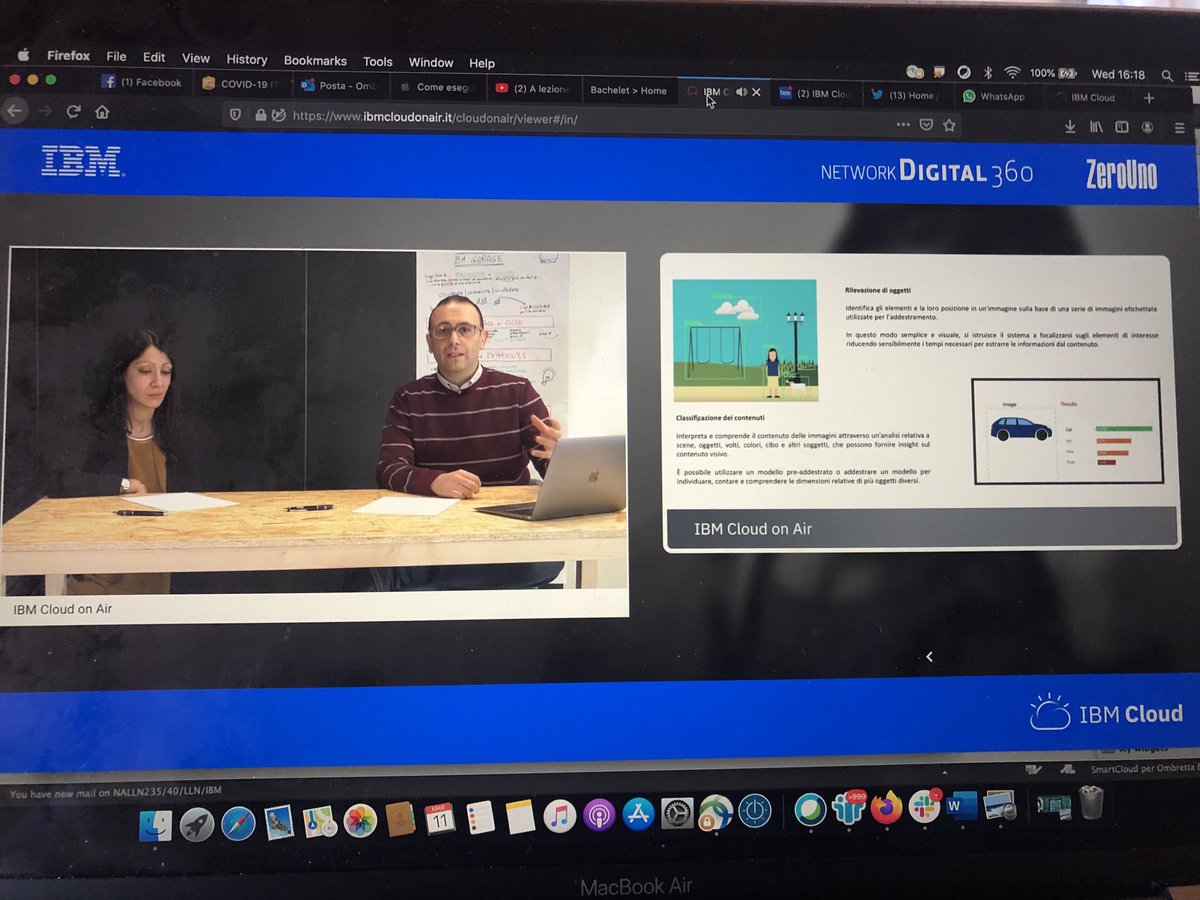The height and width of the screenshot is (900, 1200).
Task: Open Spotlight search in the menu bar
Action: 1166,73
